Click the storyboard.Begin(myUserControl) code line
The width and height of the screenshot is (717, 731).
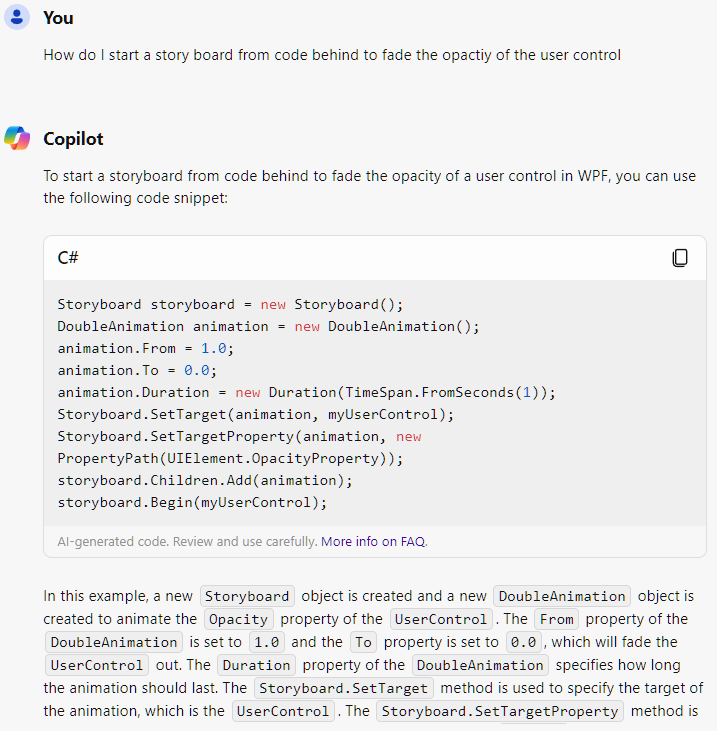192,502
